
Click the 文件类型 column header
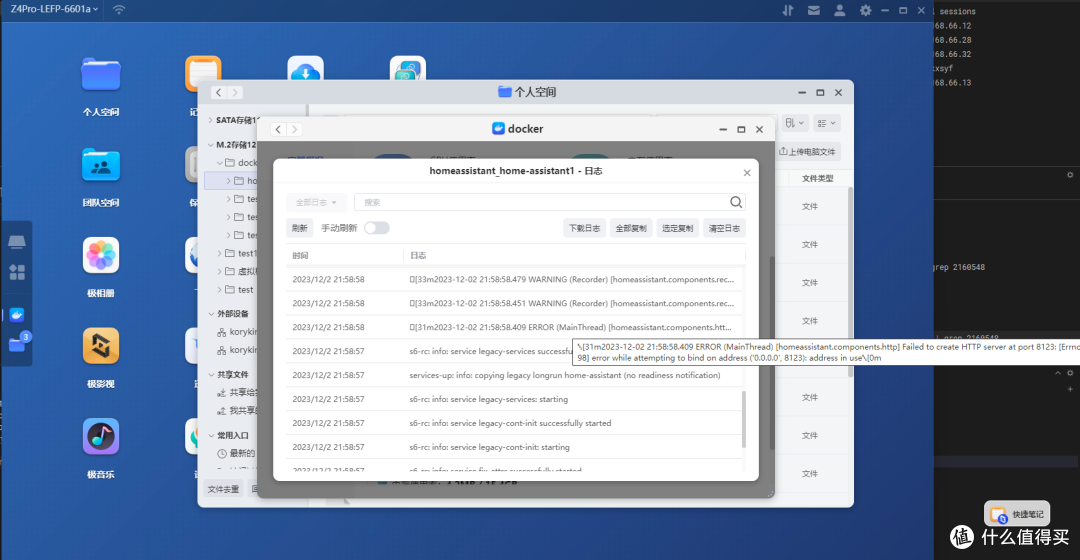pos(818,178)
